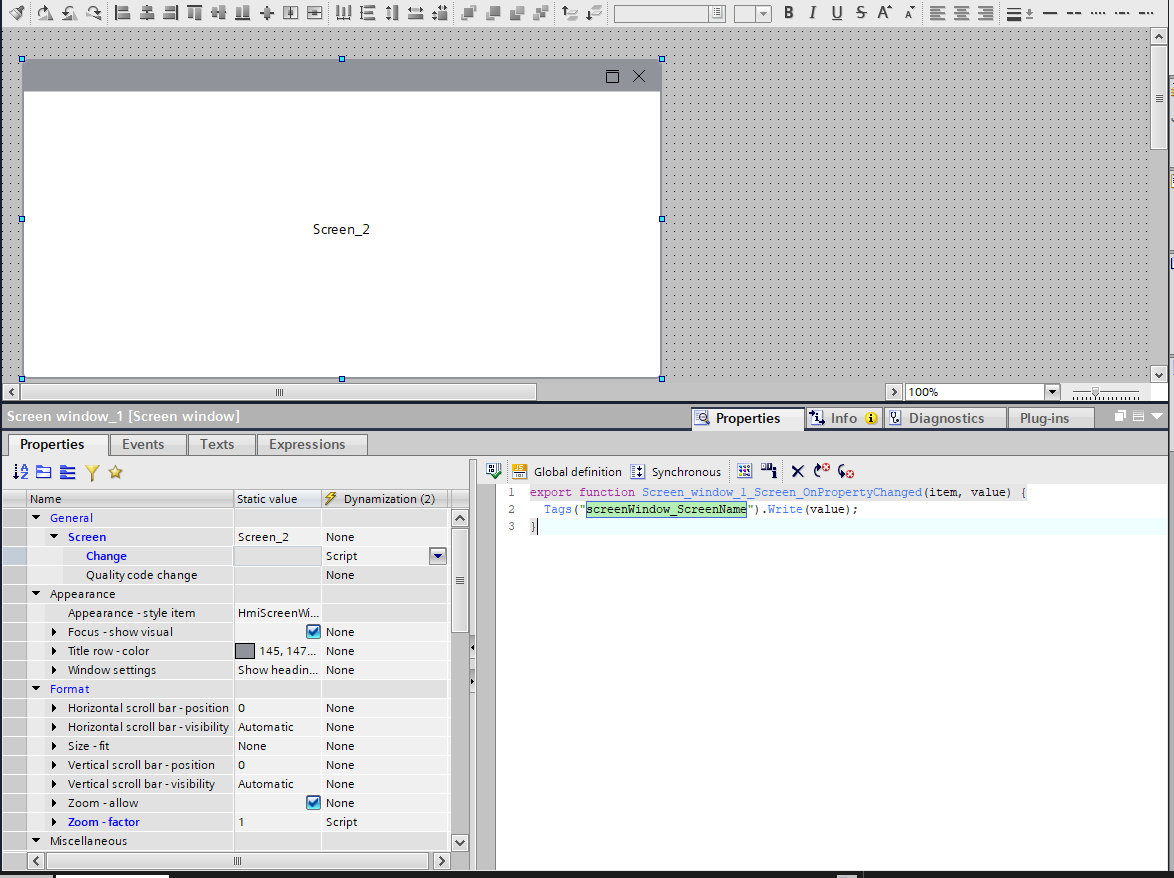Click the Bold formatting icon
Screen dimensions: 1174x878
click(x=788, y=13)
